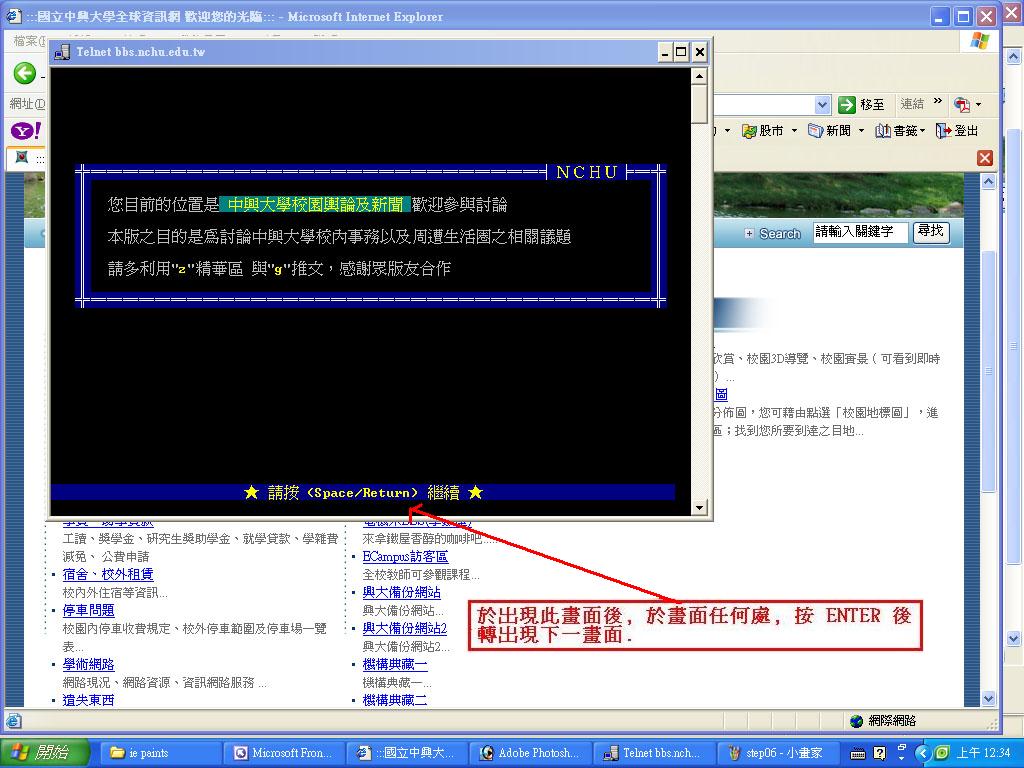This screenshot has height=768, width=1024.
Task: Click the Telnet window title bar icon
Action: (x=62, y=52)
